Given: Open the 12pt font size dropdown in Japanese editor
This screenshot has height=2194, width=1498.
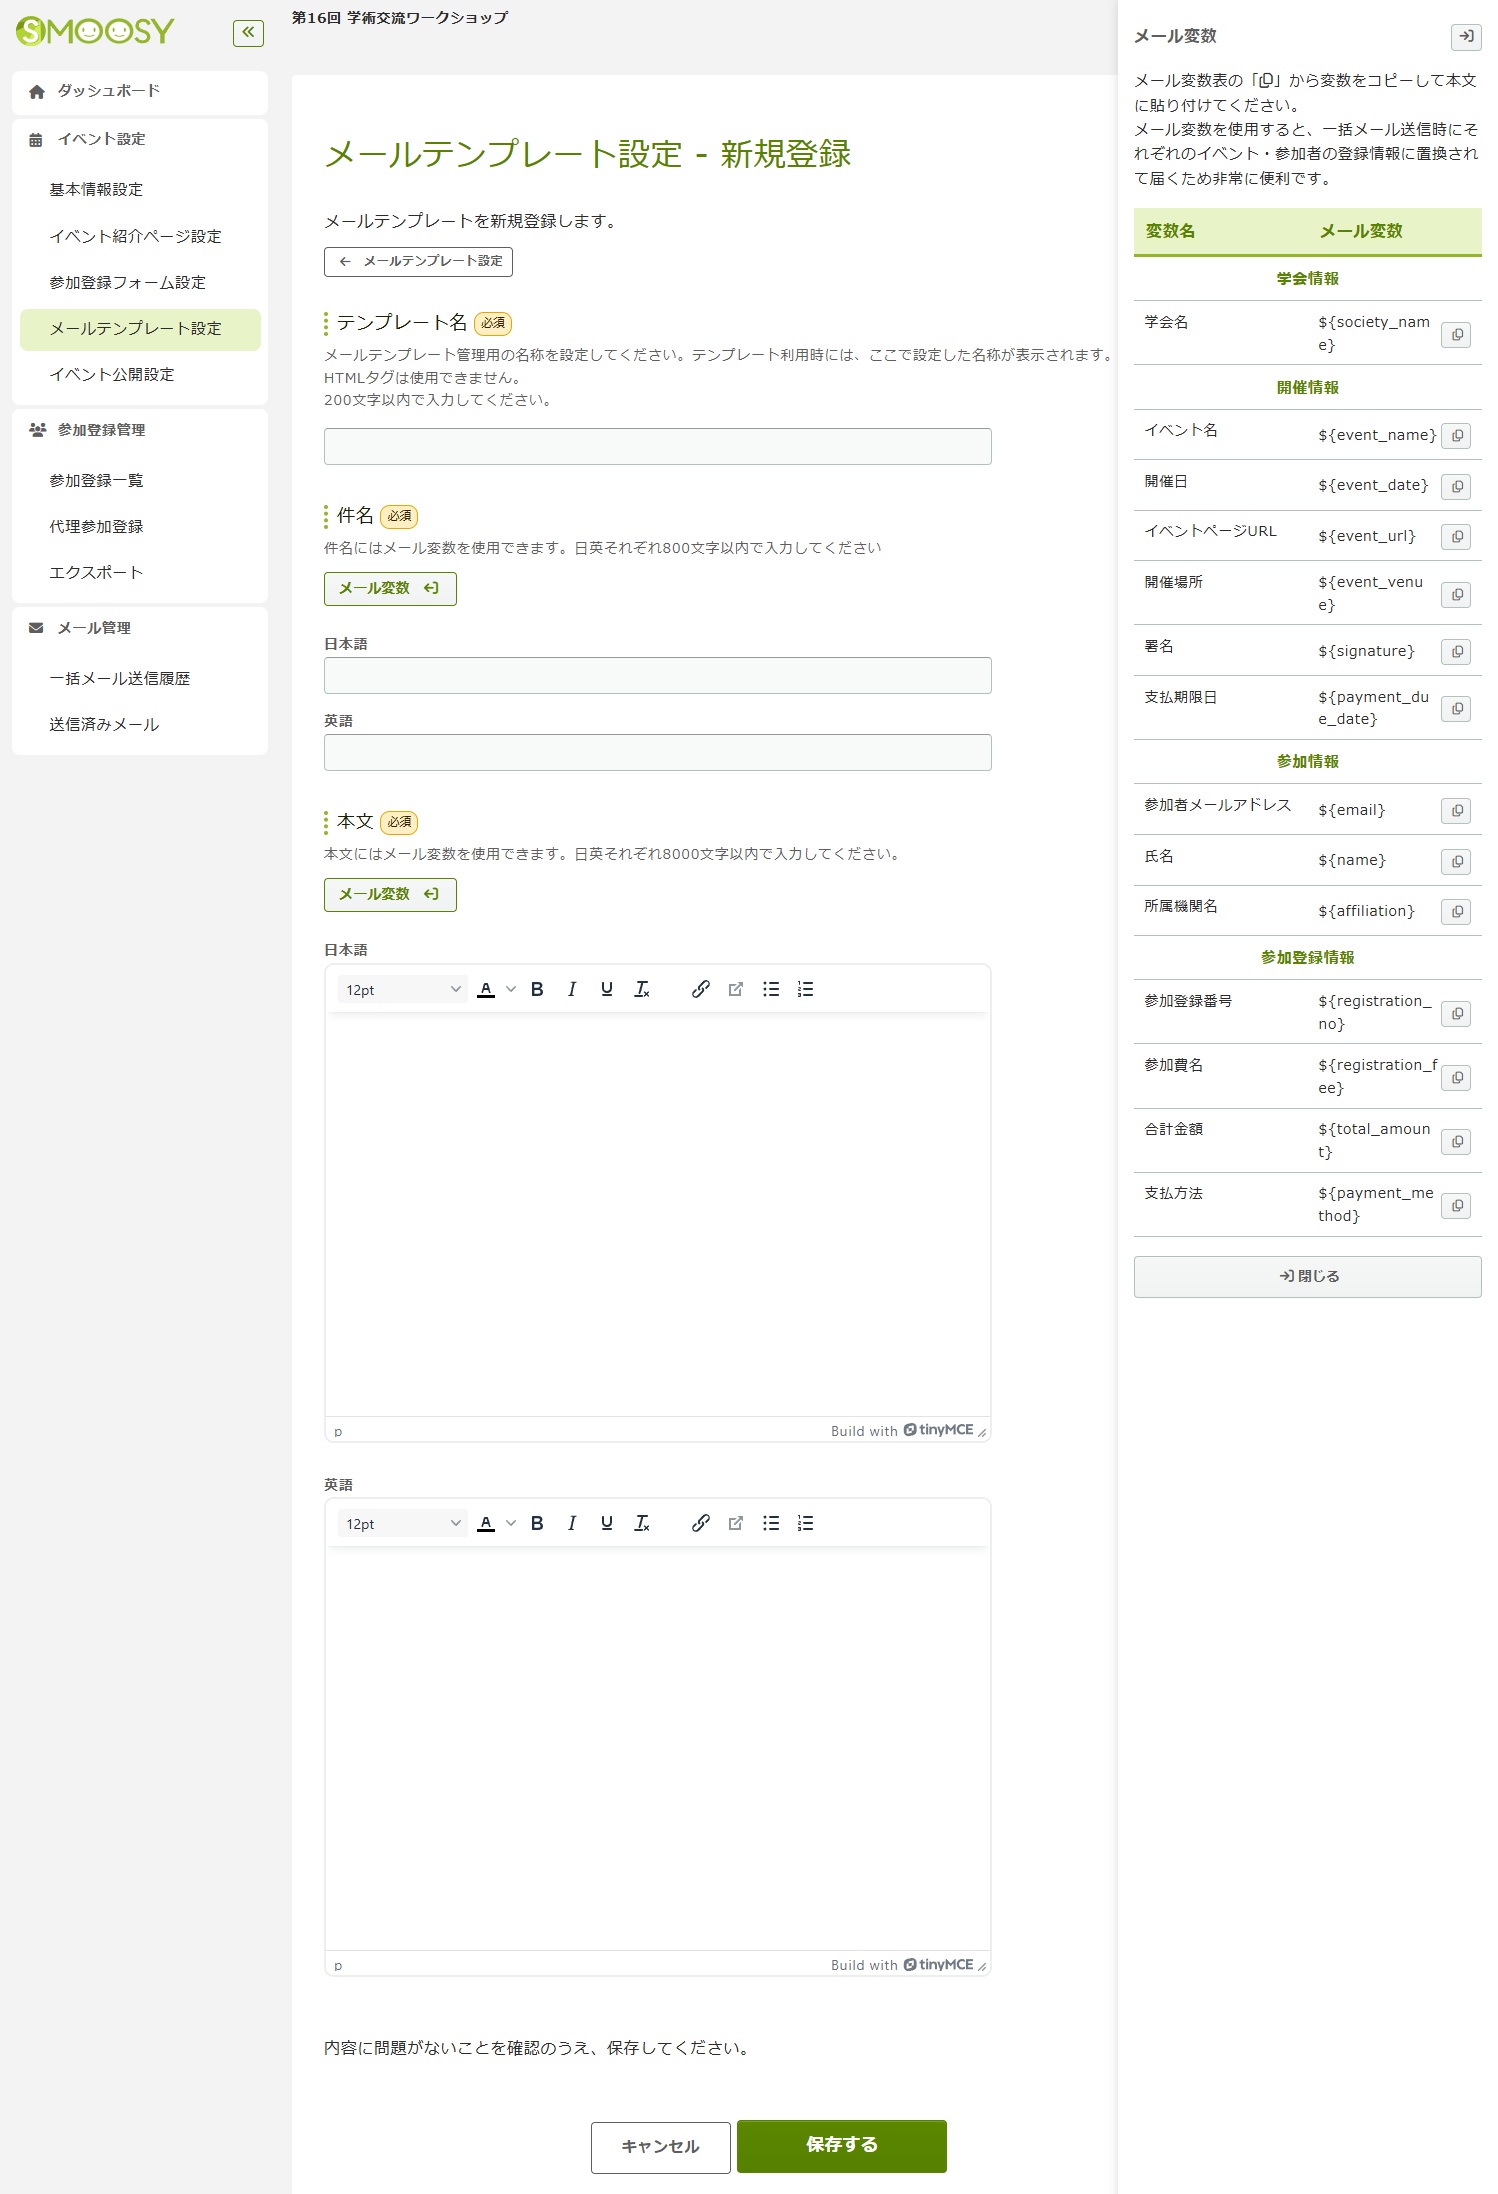Looking at the screenshot, I should coord(402,989).
